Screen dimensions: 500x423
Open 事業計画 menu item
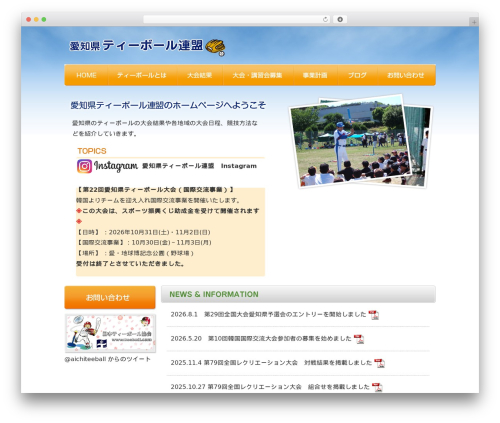[315, 75]
